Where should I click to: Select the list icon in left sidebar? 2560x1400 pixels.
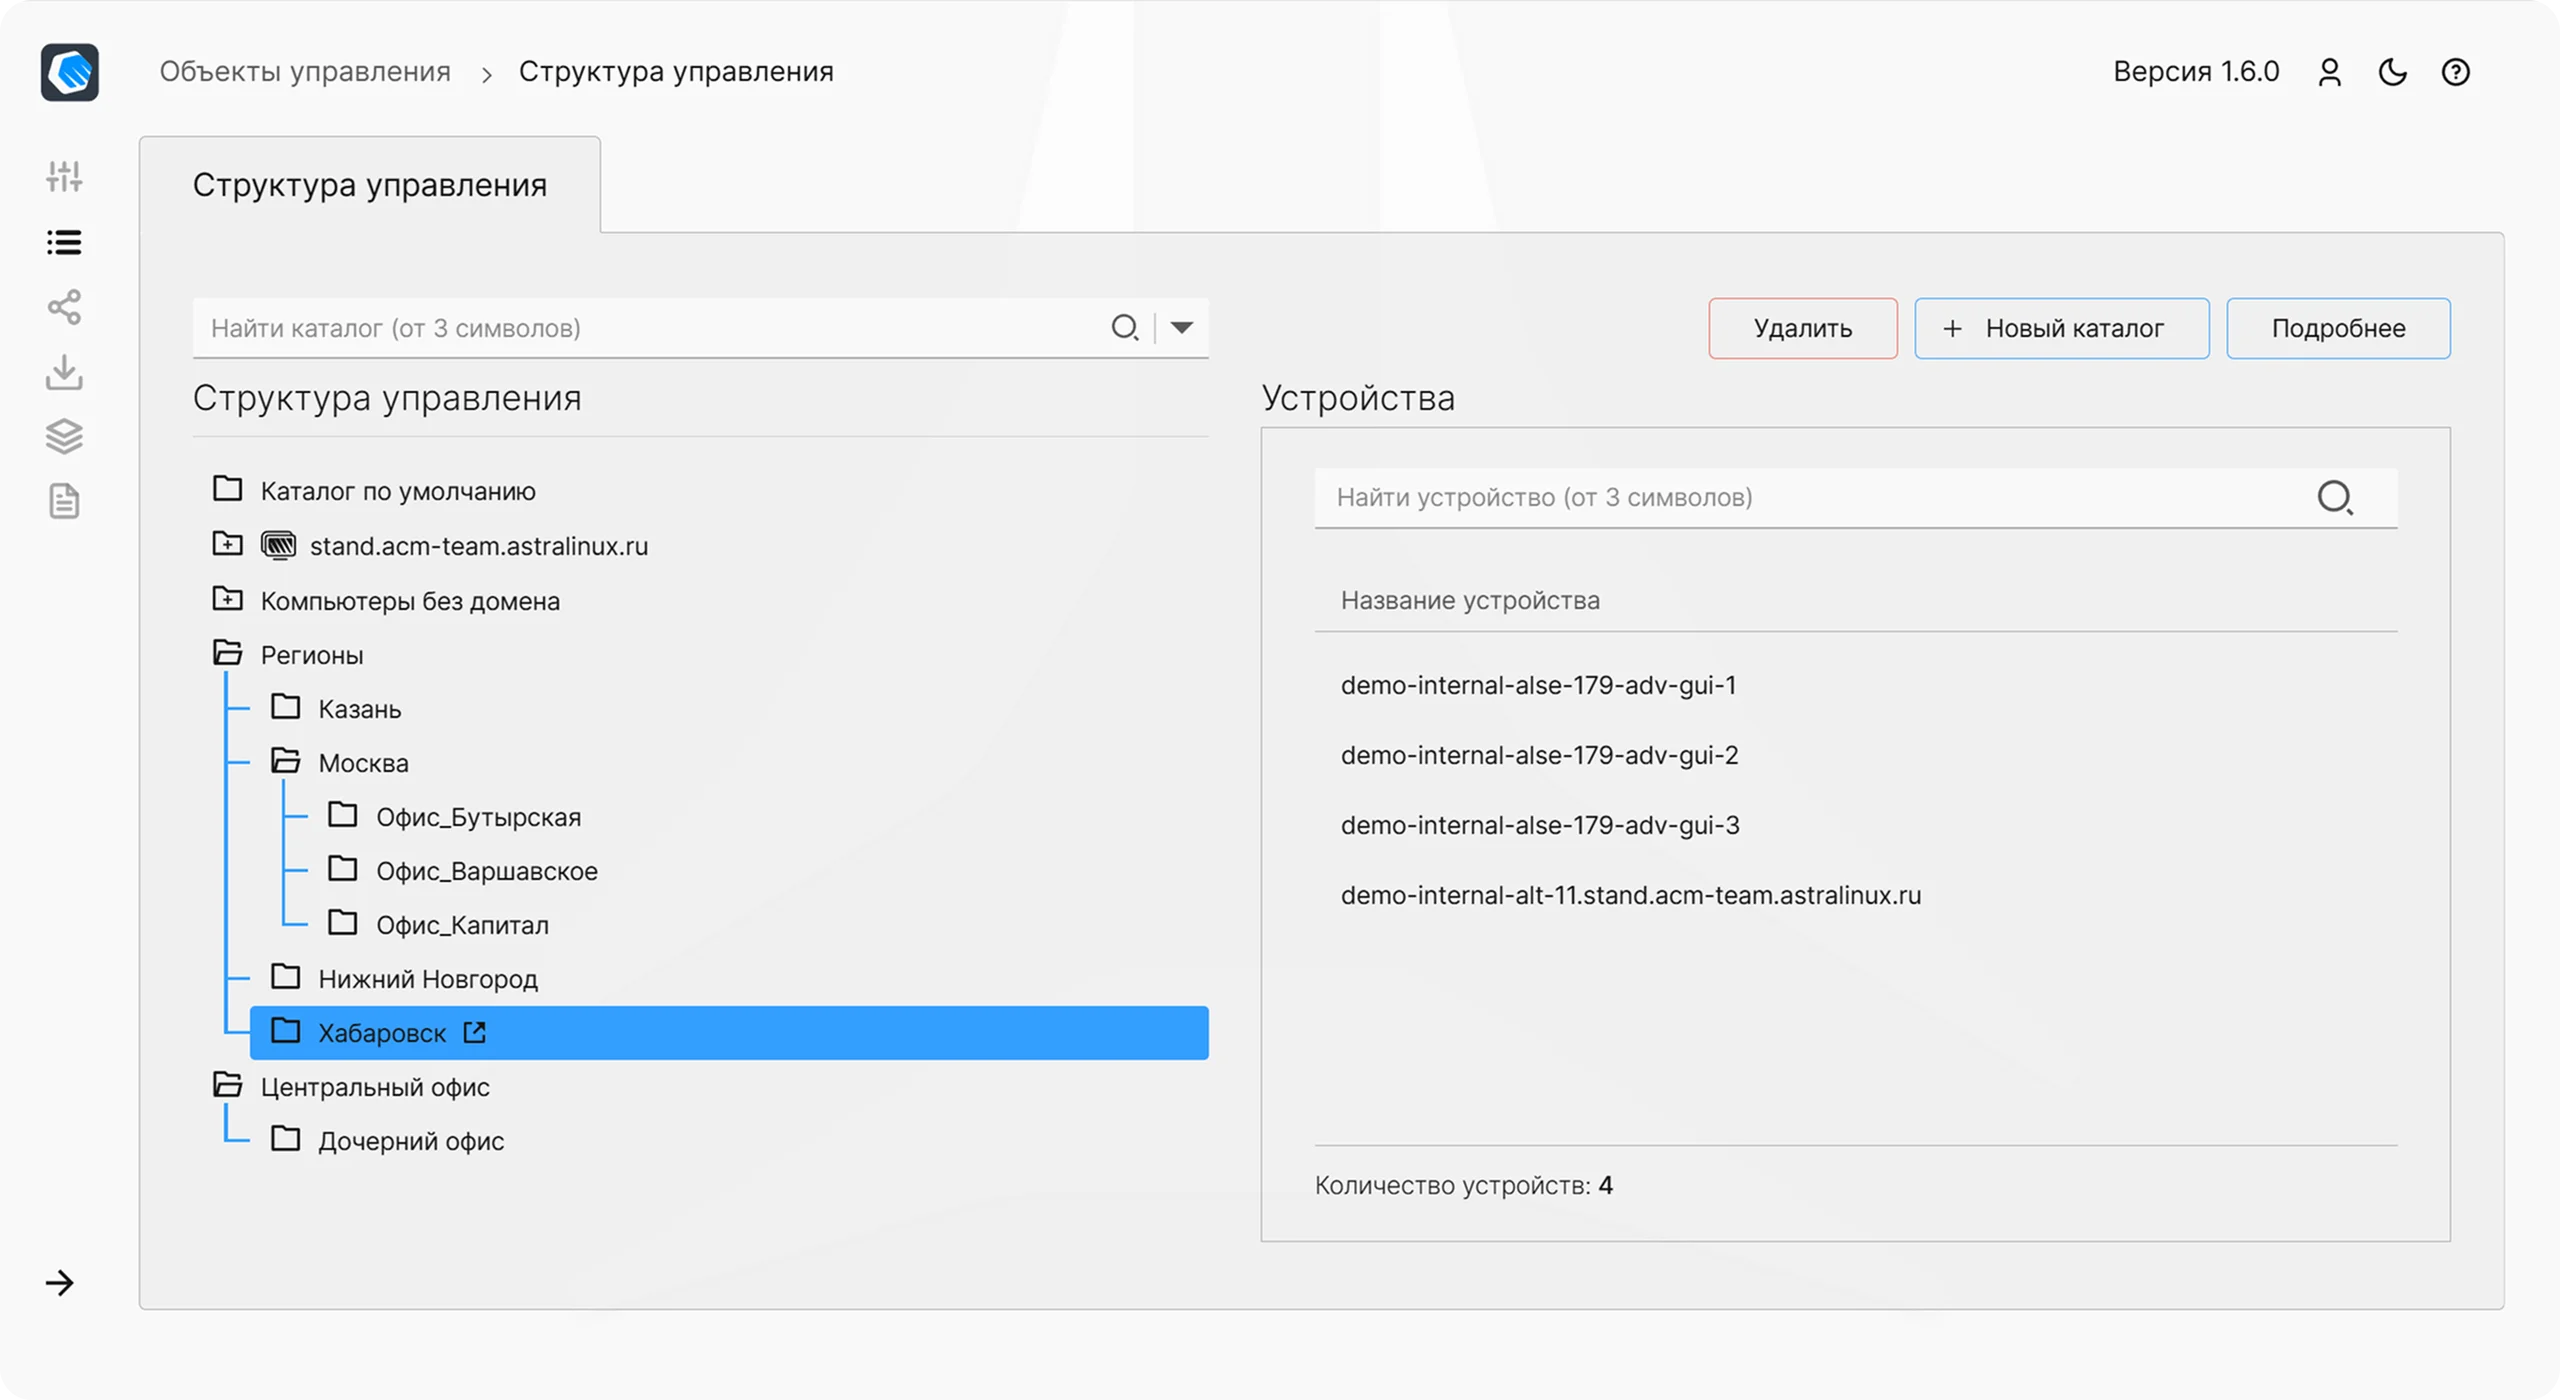[x=64, y=242]
